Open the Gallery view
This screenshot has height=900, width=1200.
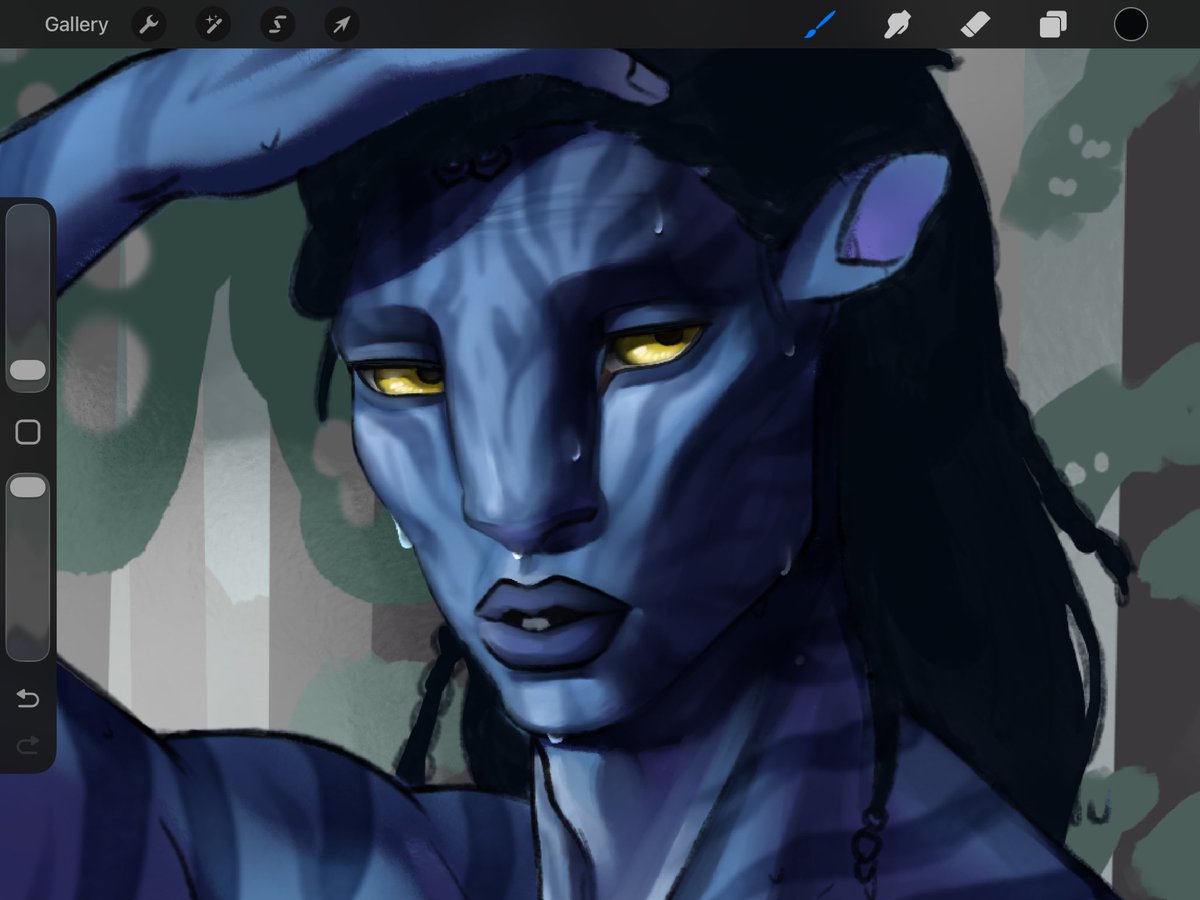click(76, 25)
